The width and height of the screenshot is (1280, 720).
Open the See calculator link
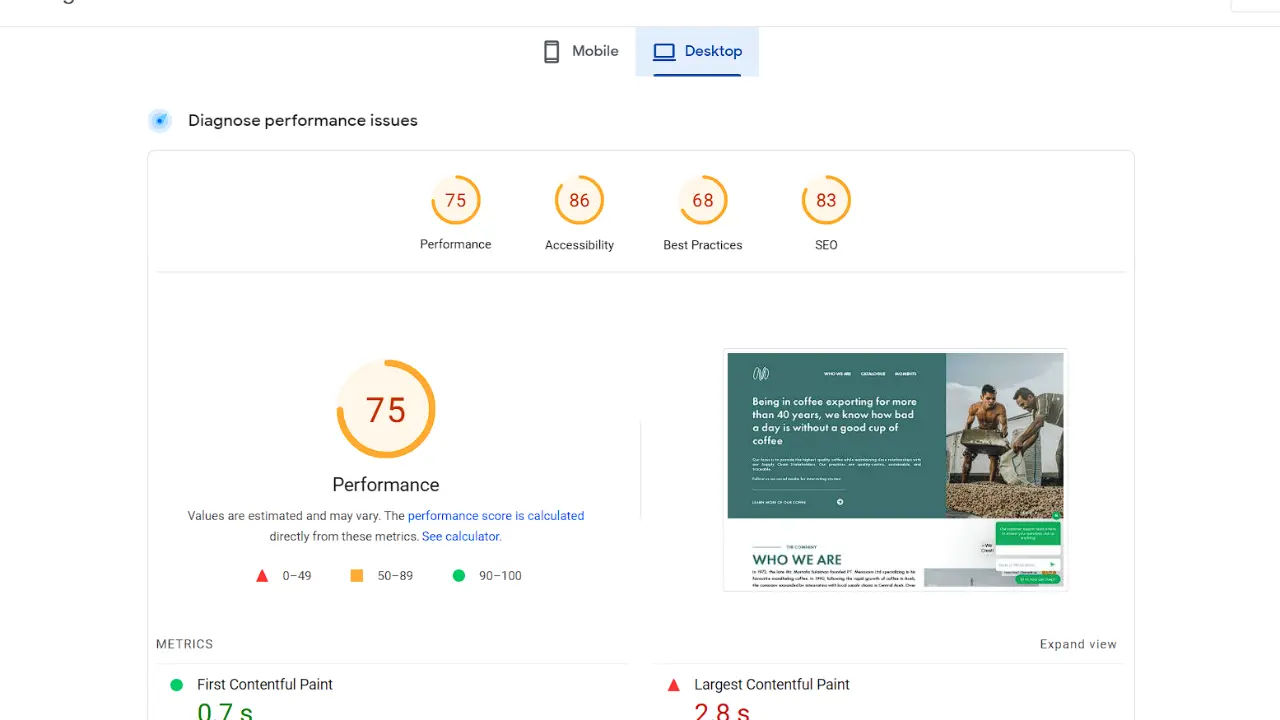click(460, 537)
